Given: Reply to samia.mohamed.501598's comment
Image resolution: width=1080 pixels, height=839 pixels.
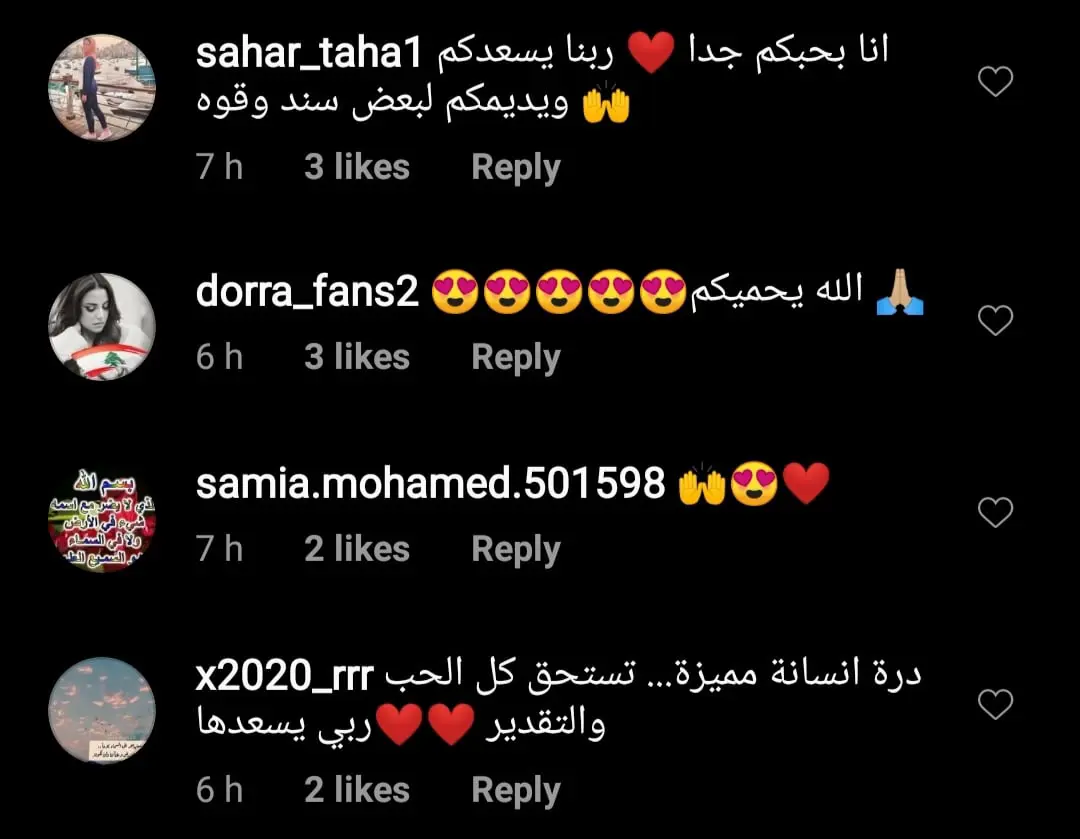Looking at the screenshot, I should 516,550.
